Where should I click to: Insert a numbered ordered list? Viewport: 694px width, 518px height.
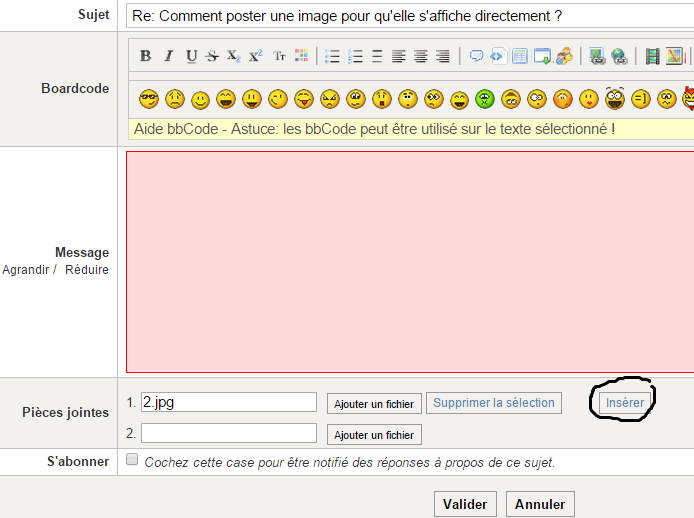pos(355,56)
